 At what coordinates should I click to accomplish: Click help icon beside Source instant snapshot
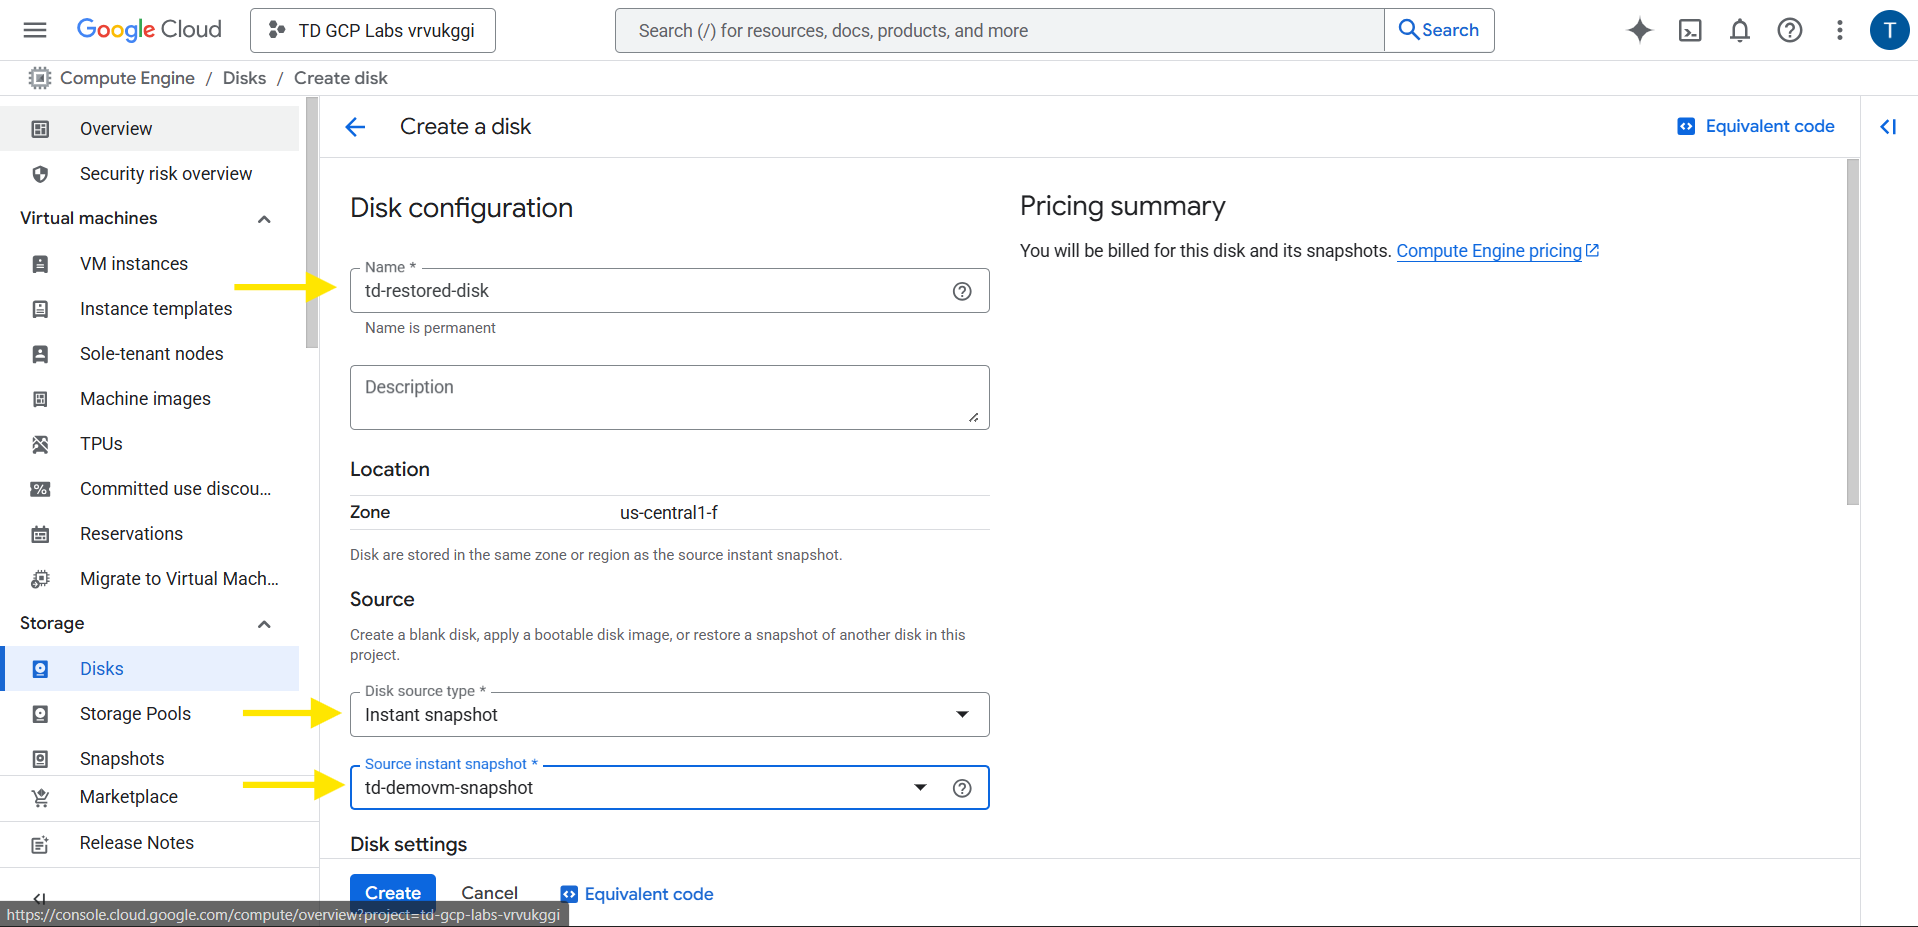click(962, 788)
